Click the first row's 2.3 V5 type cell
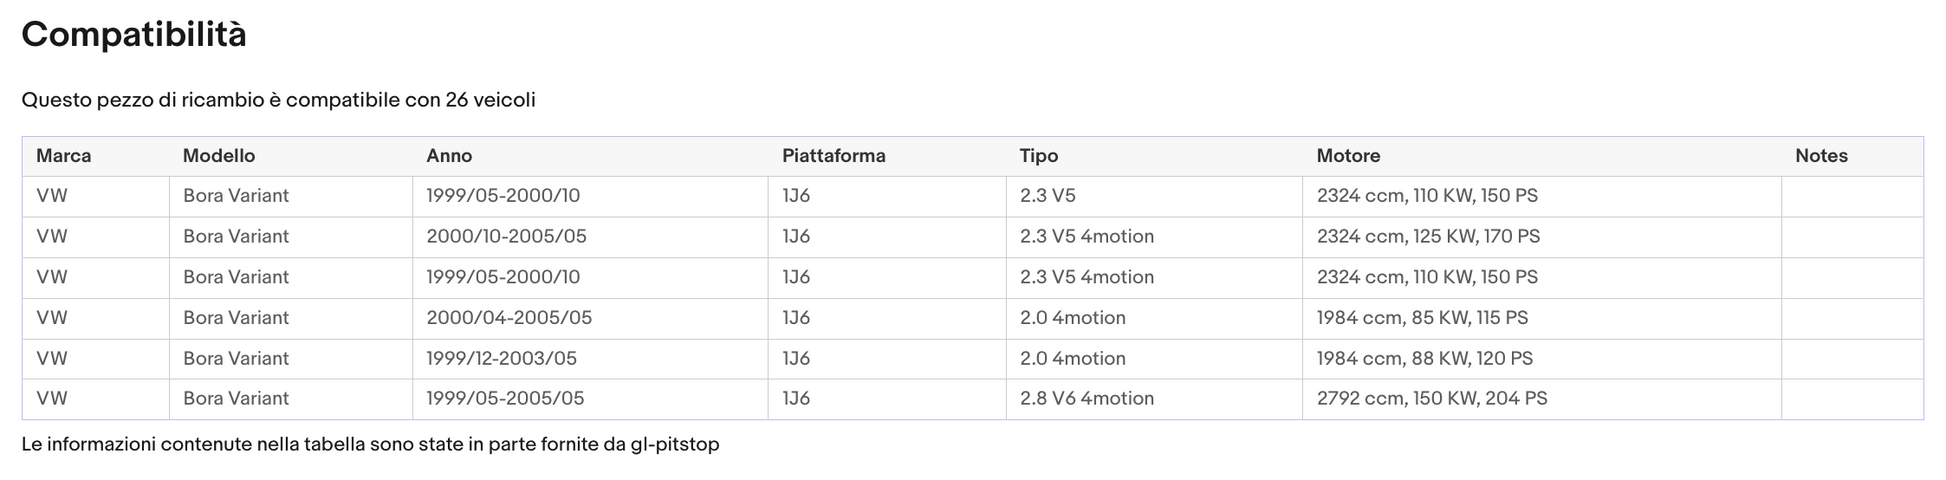Image resolution: width=1946 pixels, height=480 pixels. pos(1048,196)
